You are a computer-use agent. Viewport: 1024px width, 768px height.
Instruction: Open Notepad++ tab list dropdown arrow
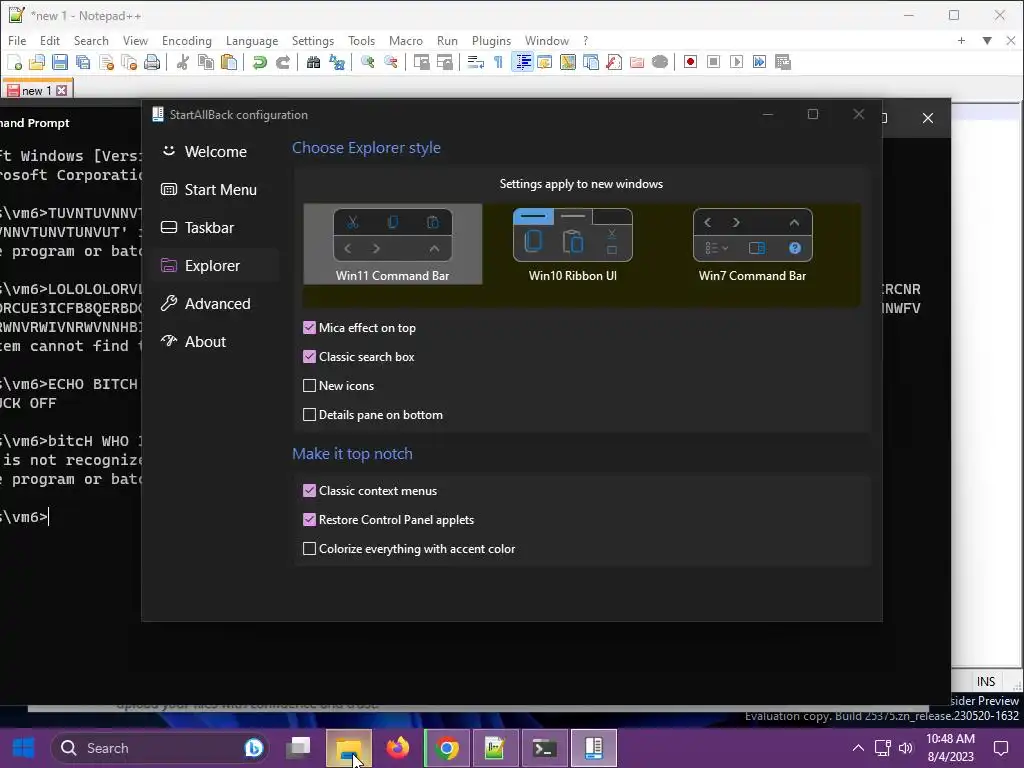pos(987,40)
